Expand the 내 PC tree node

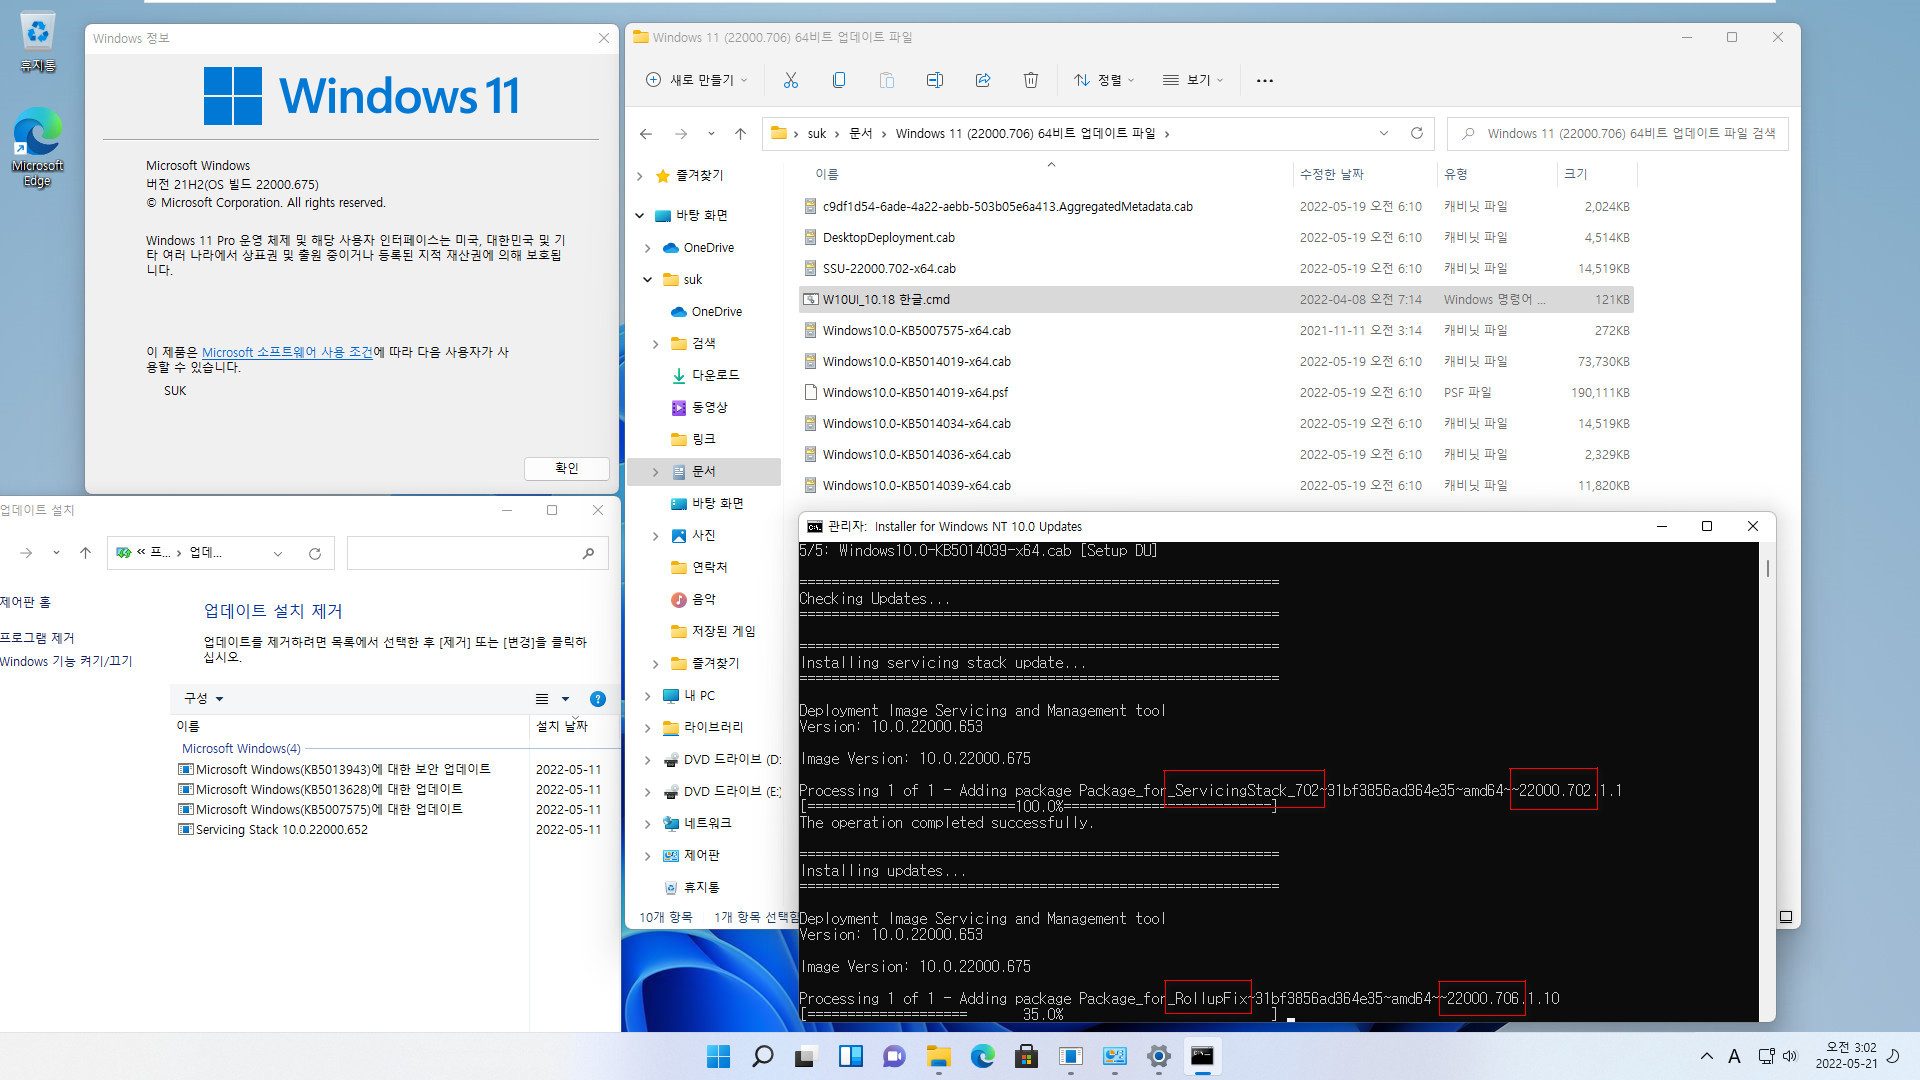tap(647, 696)
